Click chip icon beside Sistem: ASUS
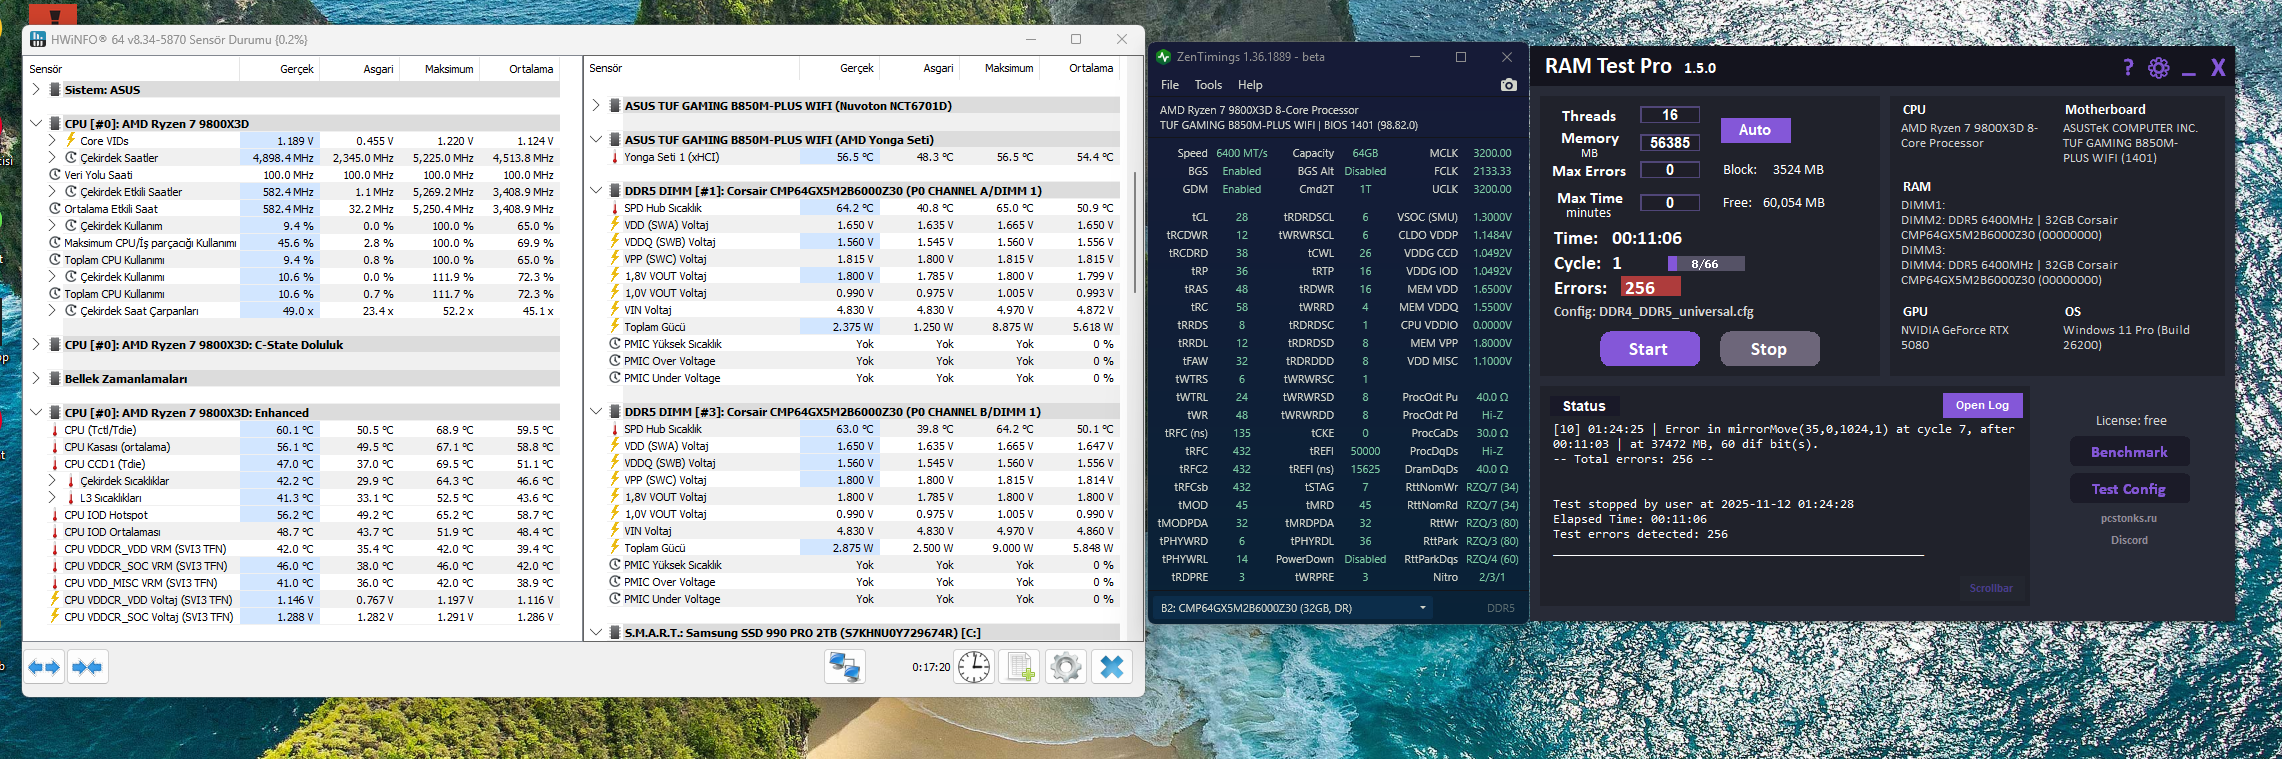The height and width of the screenshot is (759, 2282). [55, 90]
